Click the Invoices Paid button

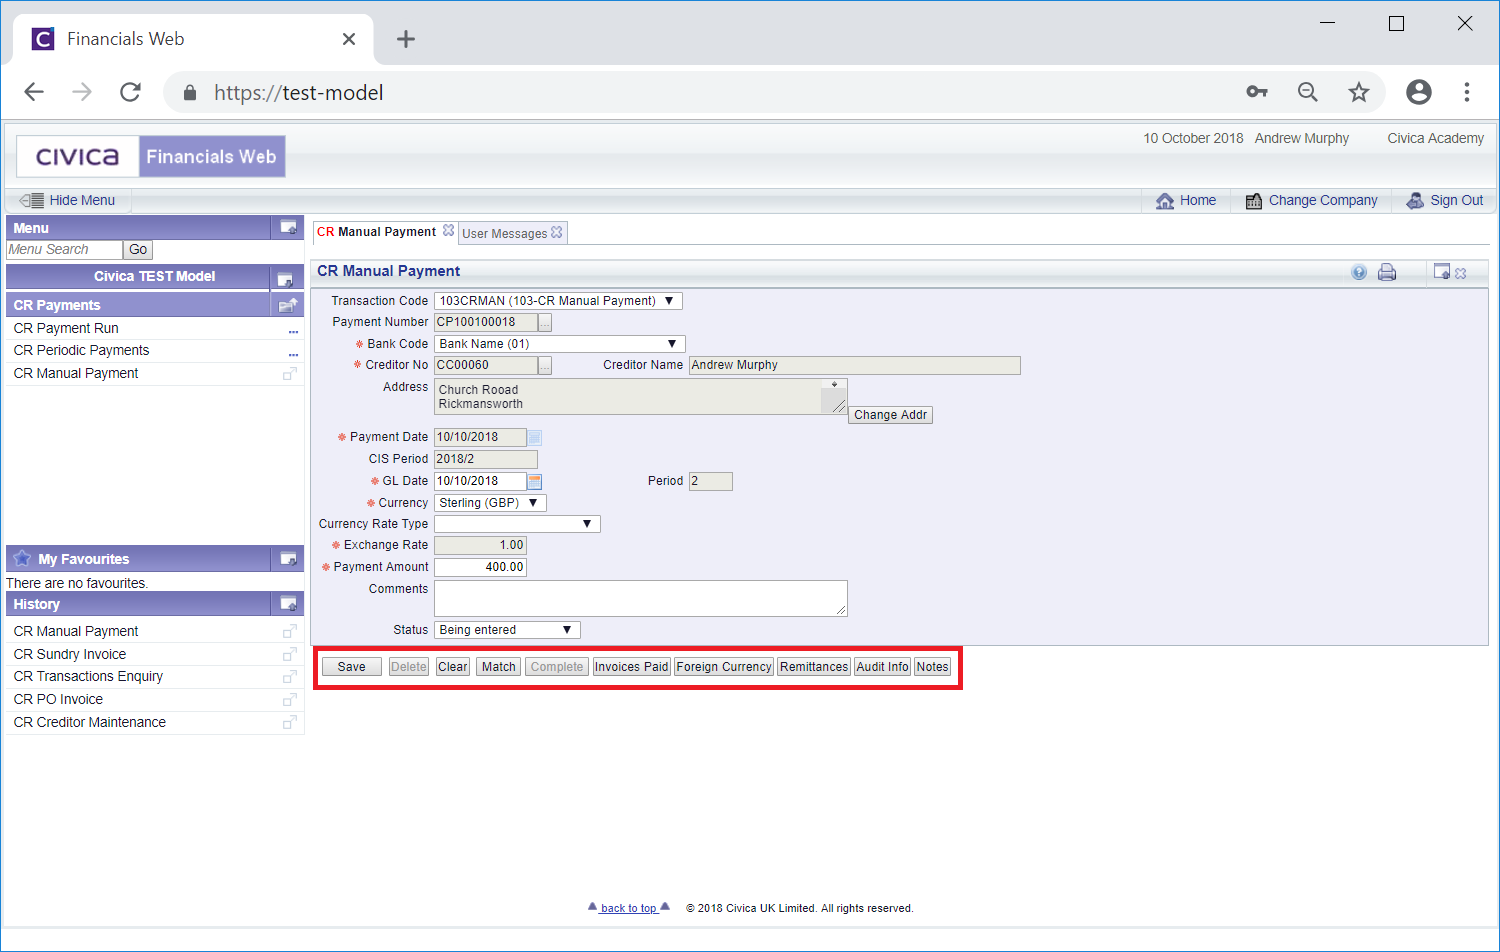coord(631,667)
